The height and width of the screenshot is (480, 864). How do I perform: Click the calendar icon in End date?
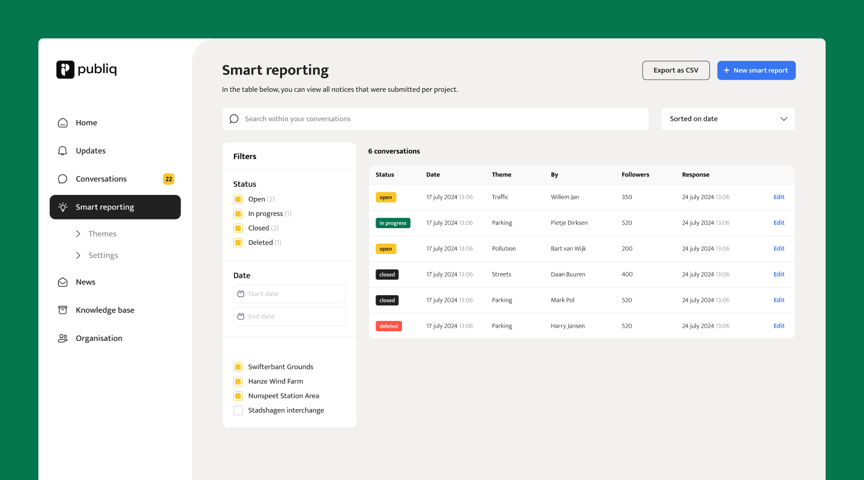(241, 316)
